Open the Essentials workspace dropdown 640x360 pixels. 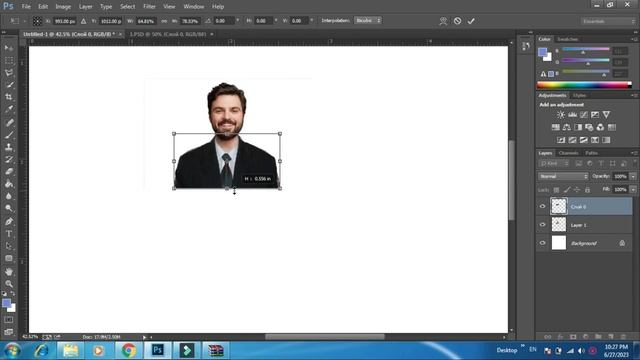pos(609,21)
